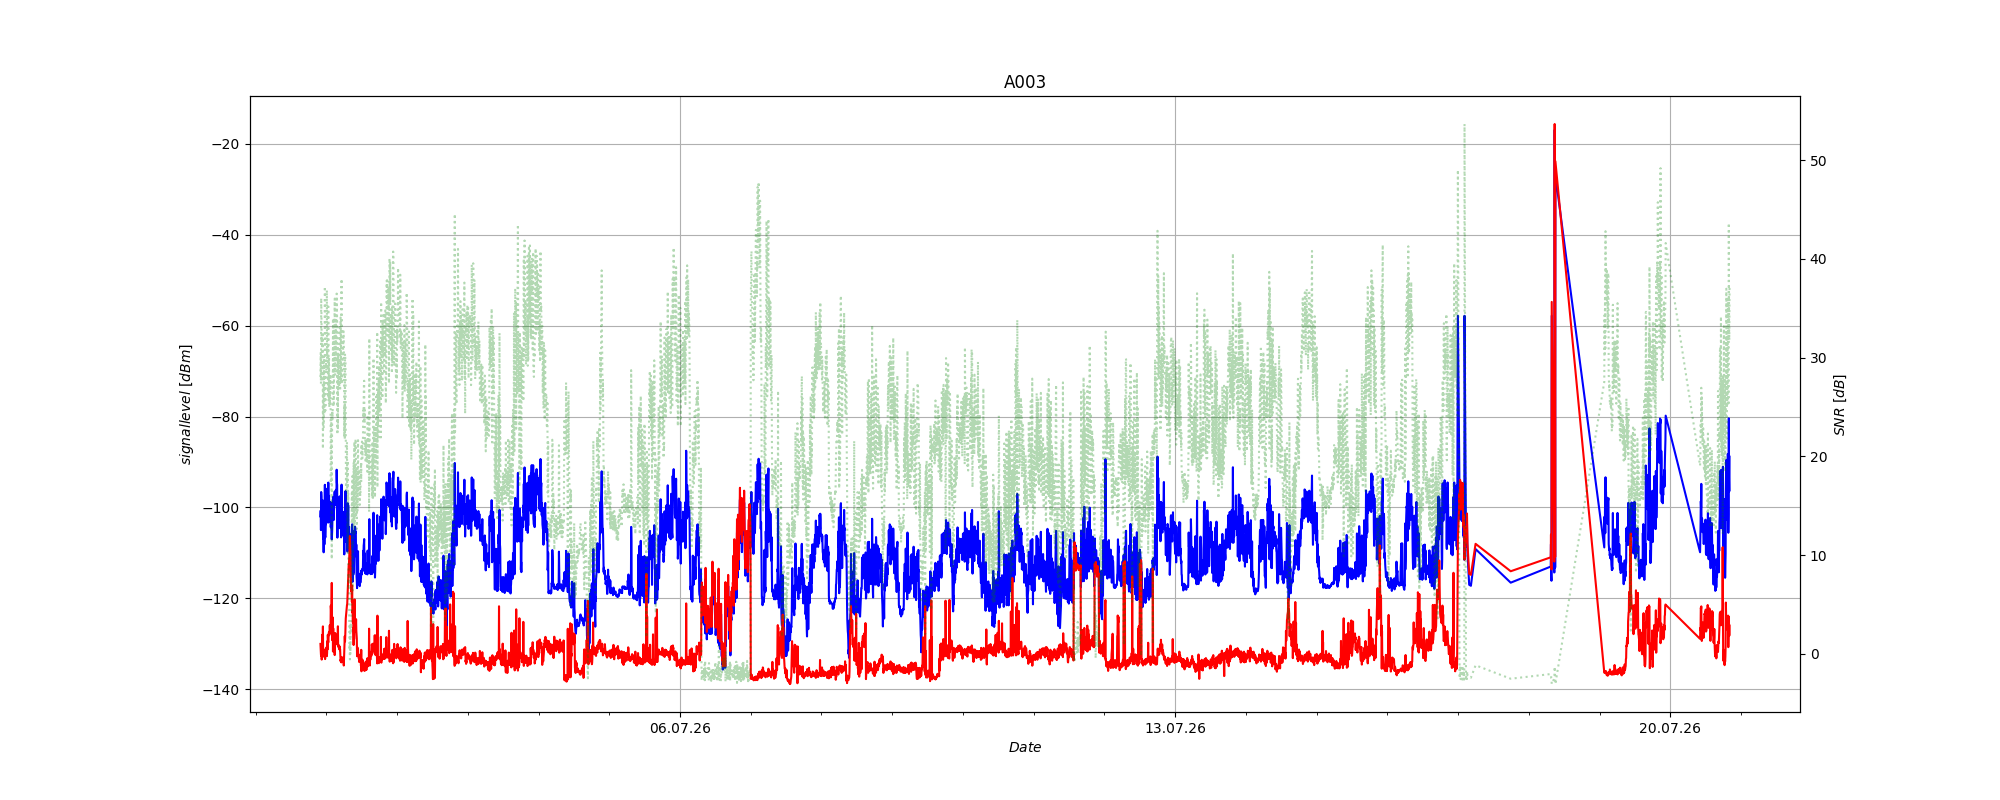The width and height of the screenshot is (2000, 800).
Task: Select the Date x-axis label
Action: (1024, 747)
